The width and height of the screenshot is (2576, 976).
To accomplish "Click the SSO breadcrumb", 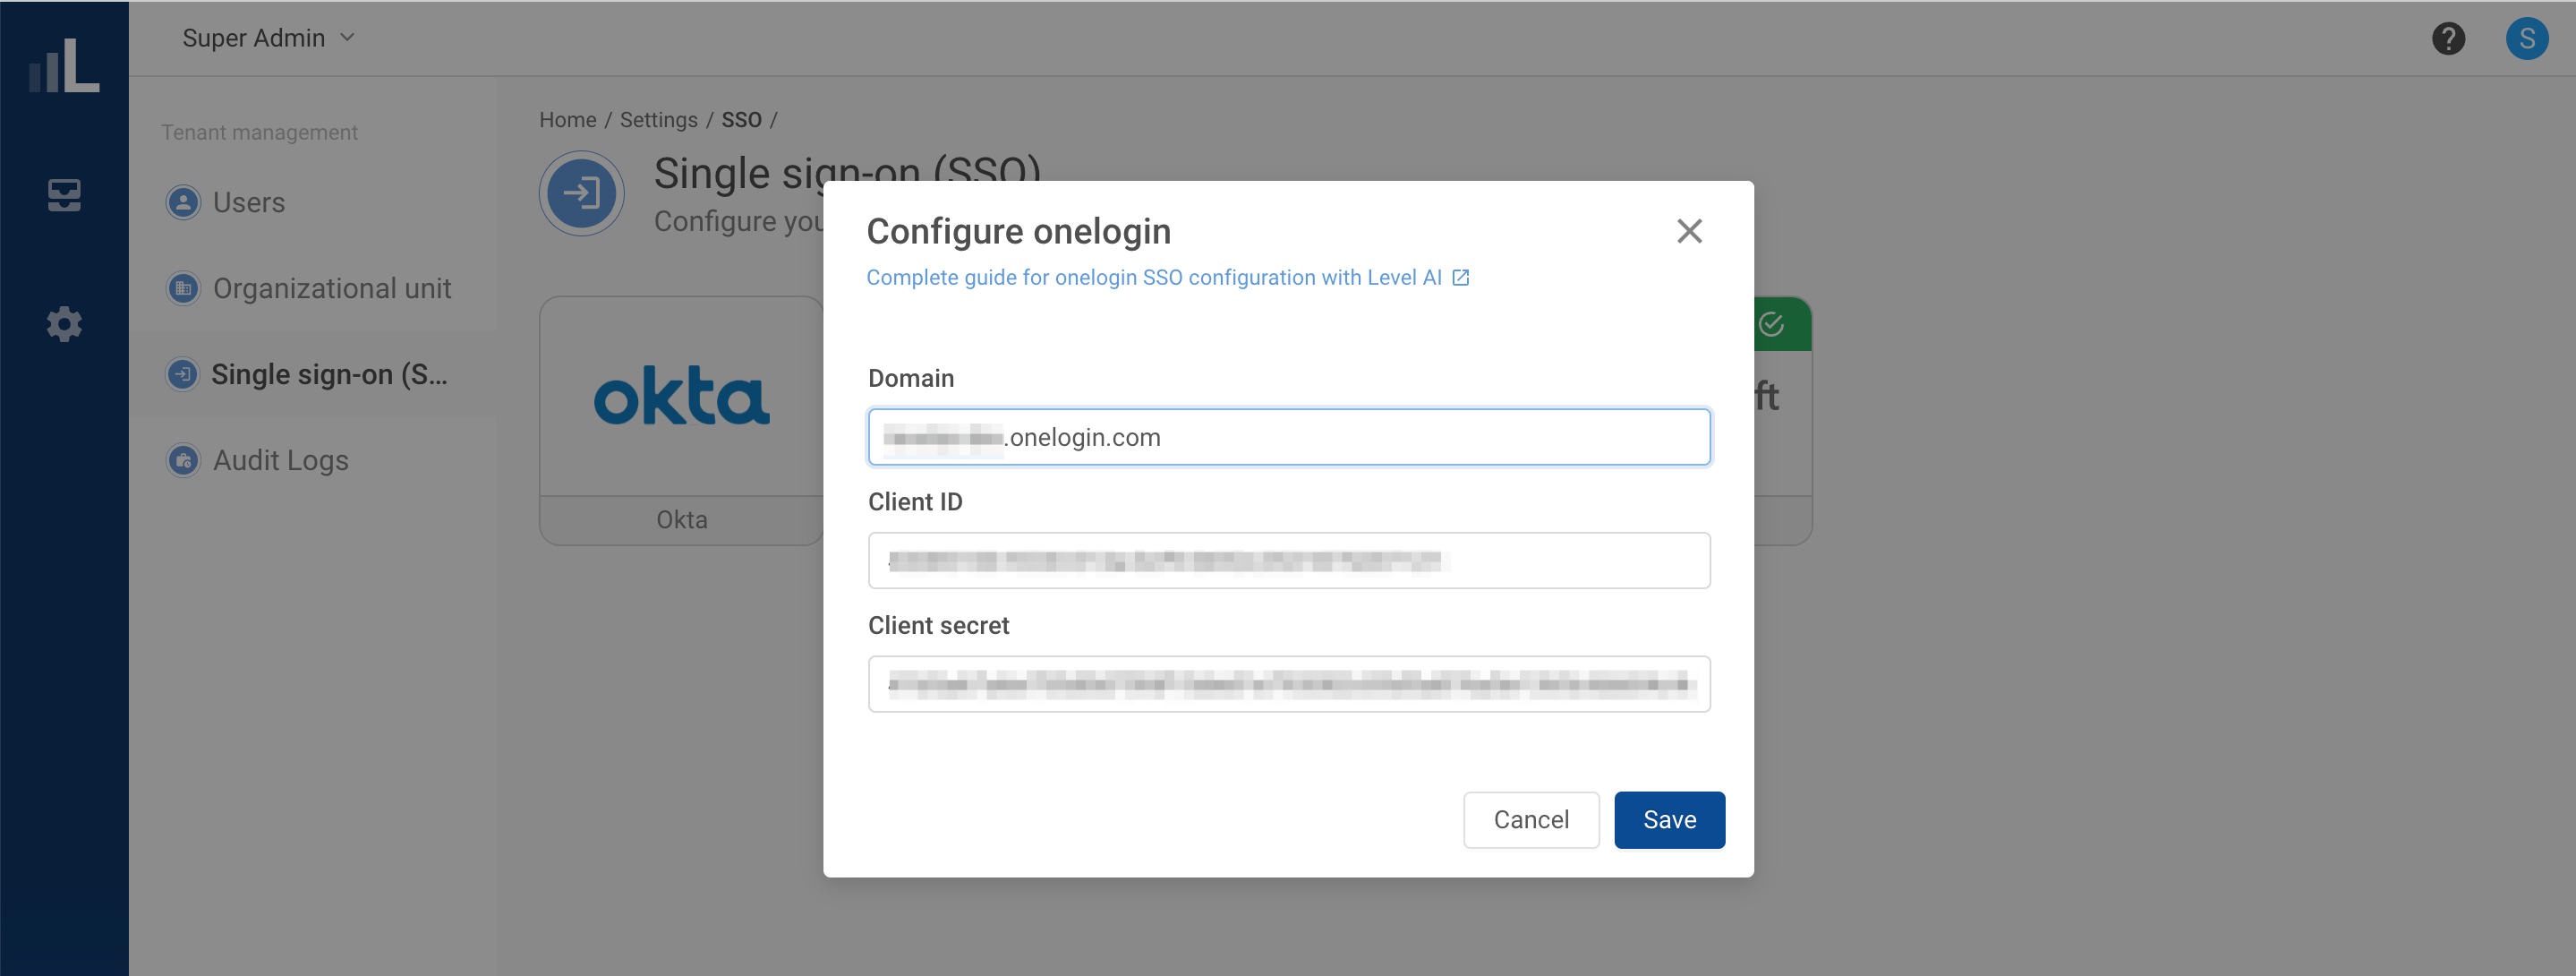I will (x=741, y=119).
